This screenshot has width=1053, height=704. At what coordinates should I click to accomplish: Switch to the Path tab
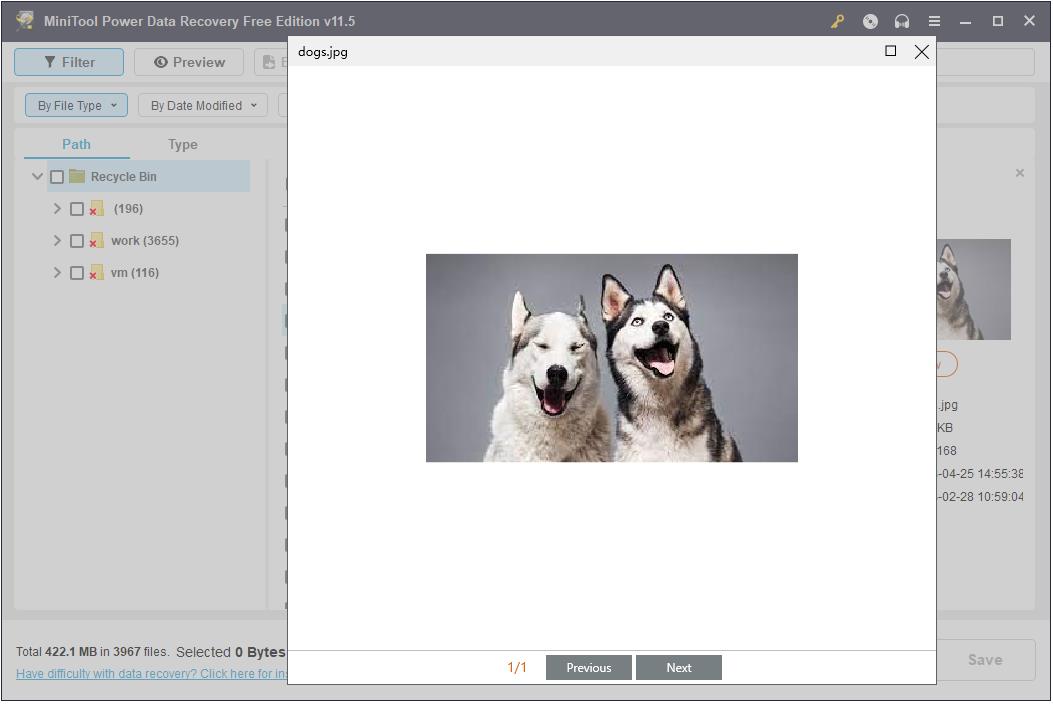77,144
